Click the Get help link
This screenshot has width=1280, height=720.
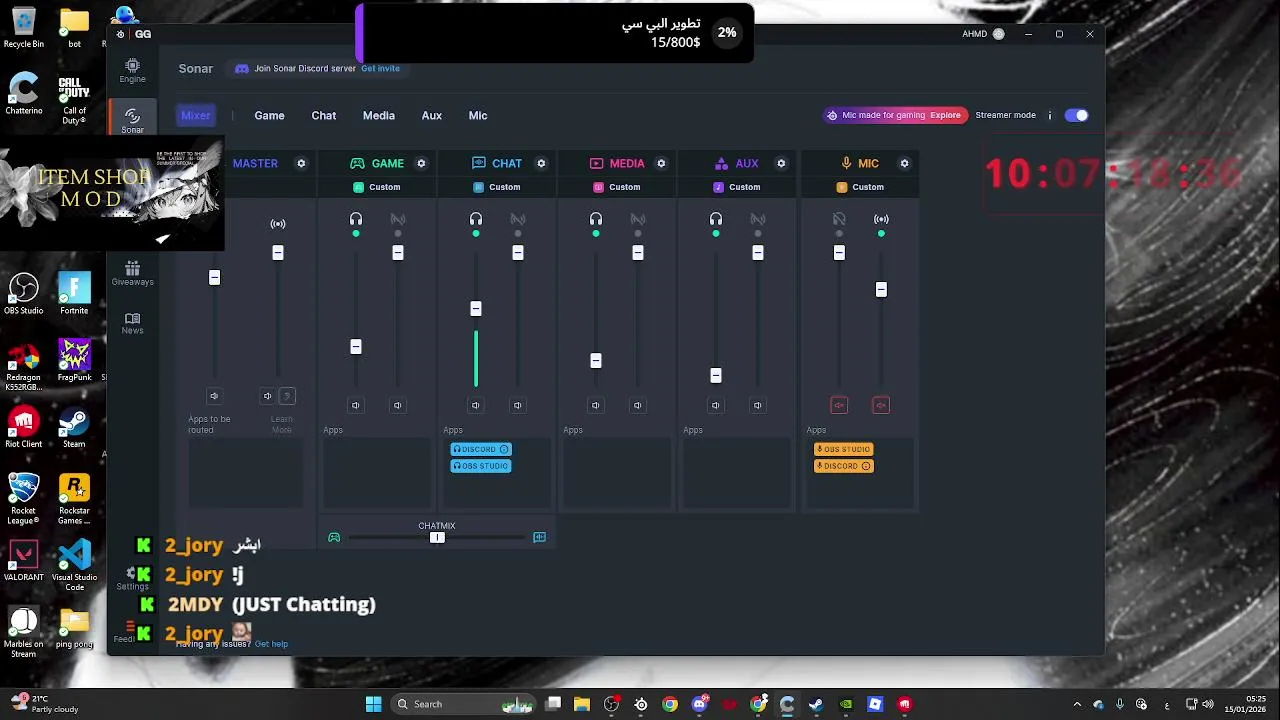pos(271,644)
